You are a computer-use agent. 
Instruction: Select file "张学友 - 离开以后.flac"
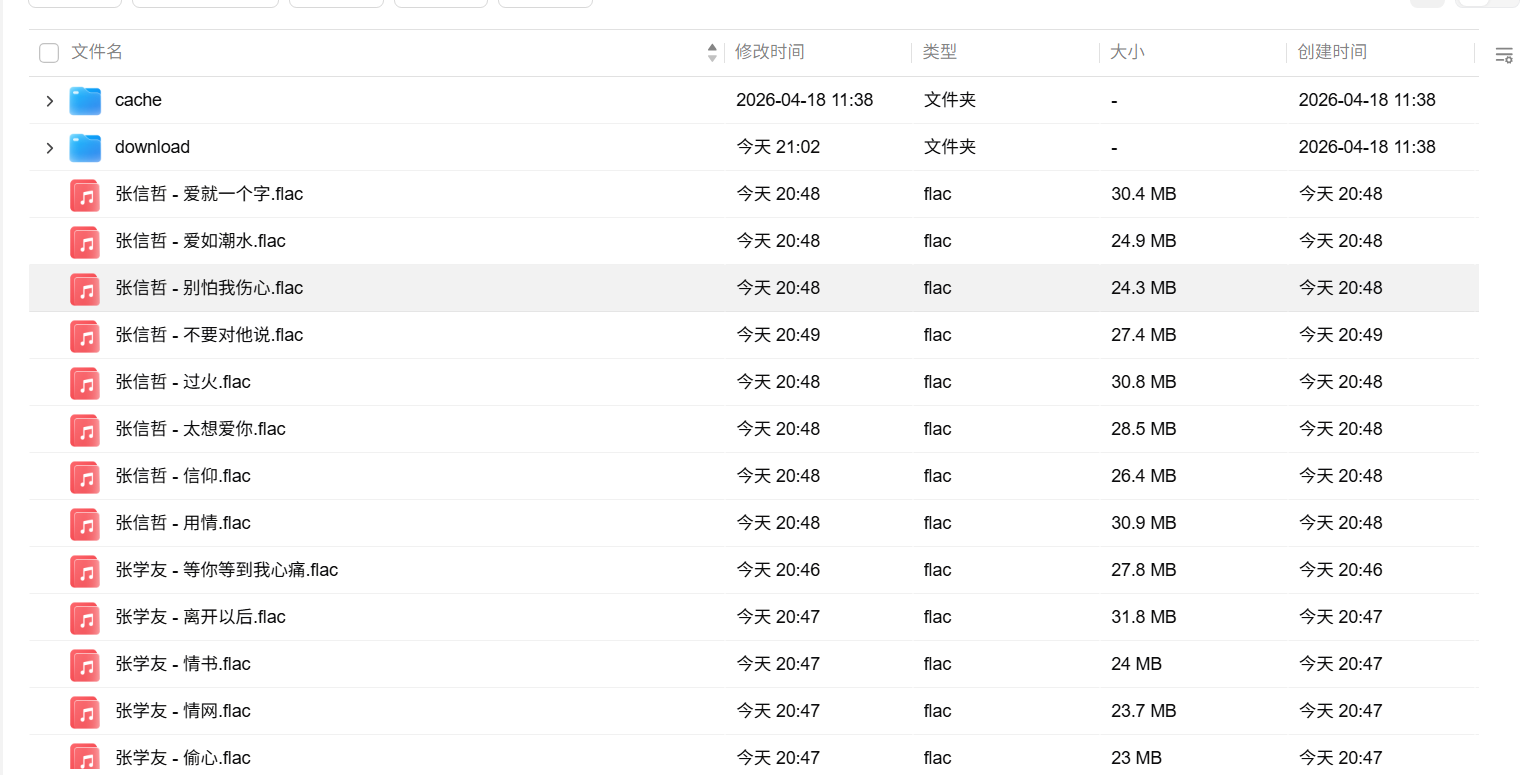click(201, 617)
